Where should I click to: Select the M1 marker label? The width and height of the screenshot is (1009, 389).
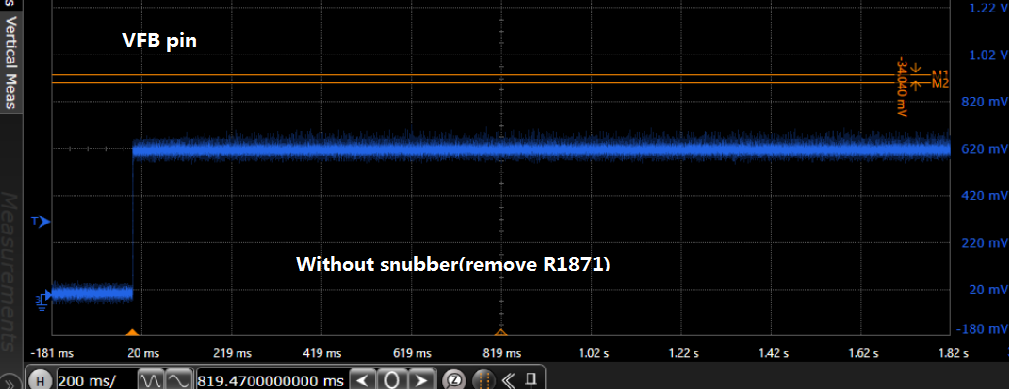pos(941,74)
